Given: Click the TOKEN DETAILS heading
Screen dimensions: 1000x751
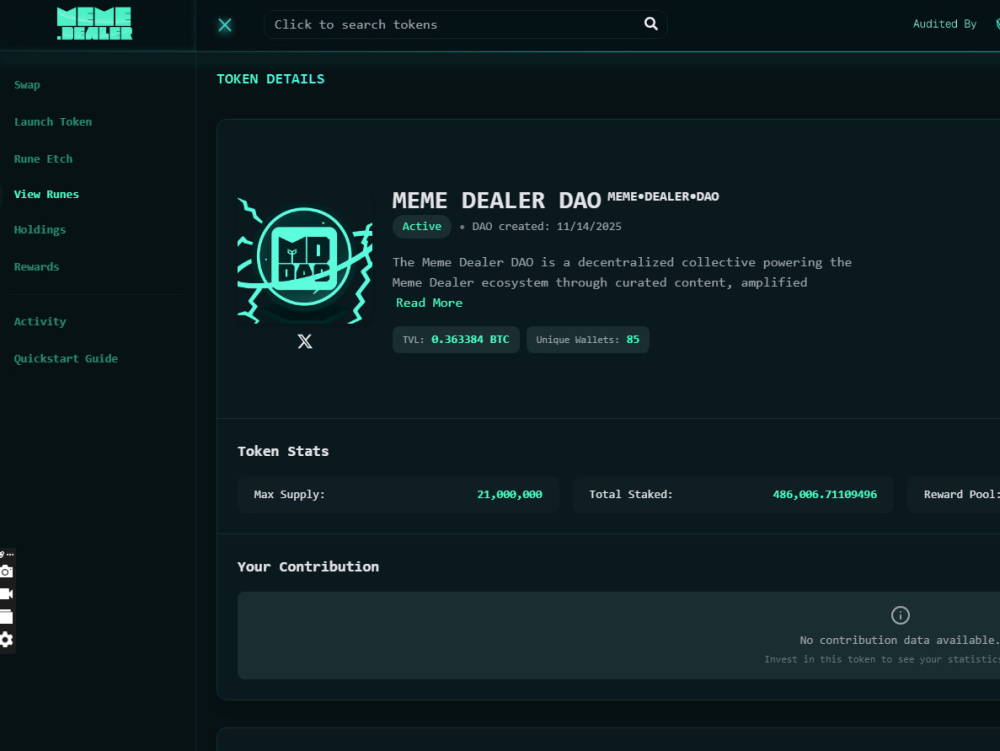Looking at the screenshot, I should click(270, 79).
